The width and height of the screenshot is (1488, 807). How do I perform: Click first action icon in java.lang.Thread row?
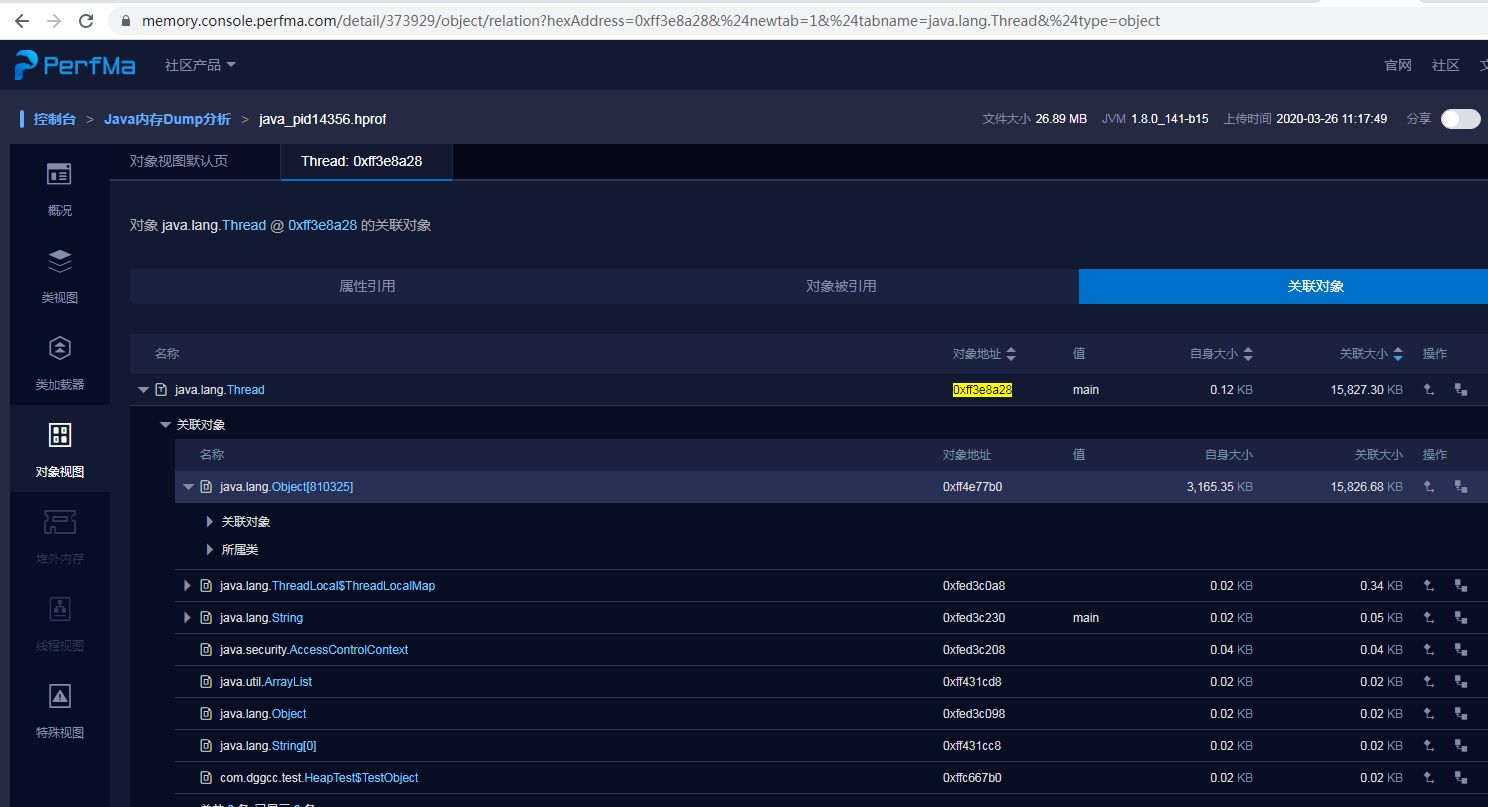1429,390
